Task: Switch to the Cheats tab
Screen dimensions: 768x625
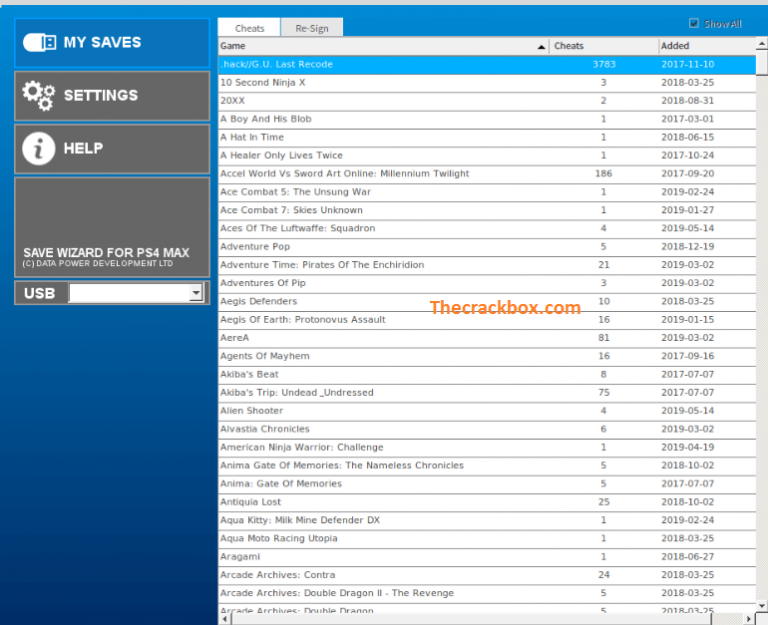Action: tap(249, 28)
